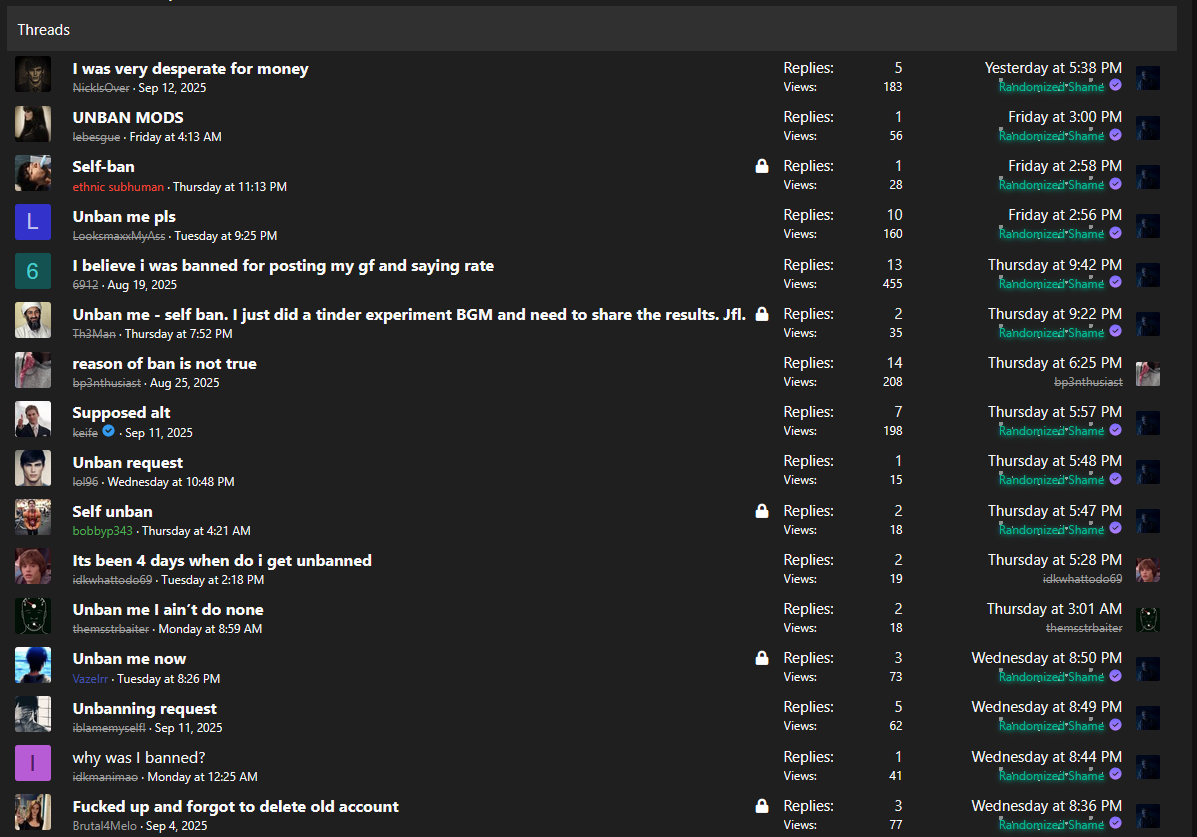Viewport: 1197px width, 837px height.
Task: Click the purple badge beside the first row's last poster
Action: tap(1116, 86)
